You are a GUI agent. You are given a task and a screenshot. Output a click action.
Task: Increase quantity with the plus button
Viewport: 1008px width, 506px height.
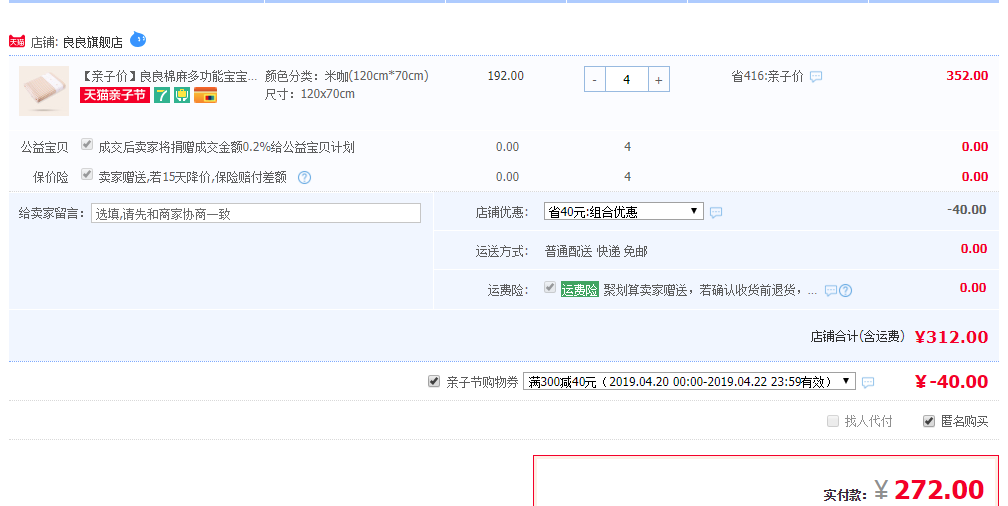pyautogui.click(x=659, y=80)
